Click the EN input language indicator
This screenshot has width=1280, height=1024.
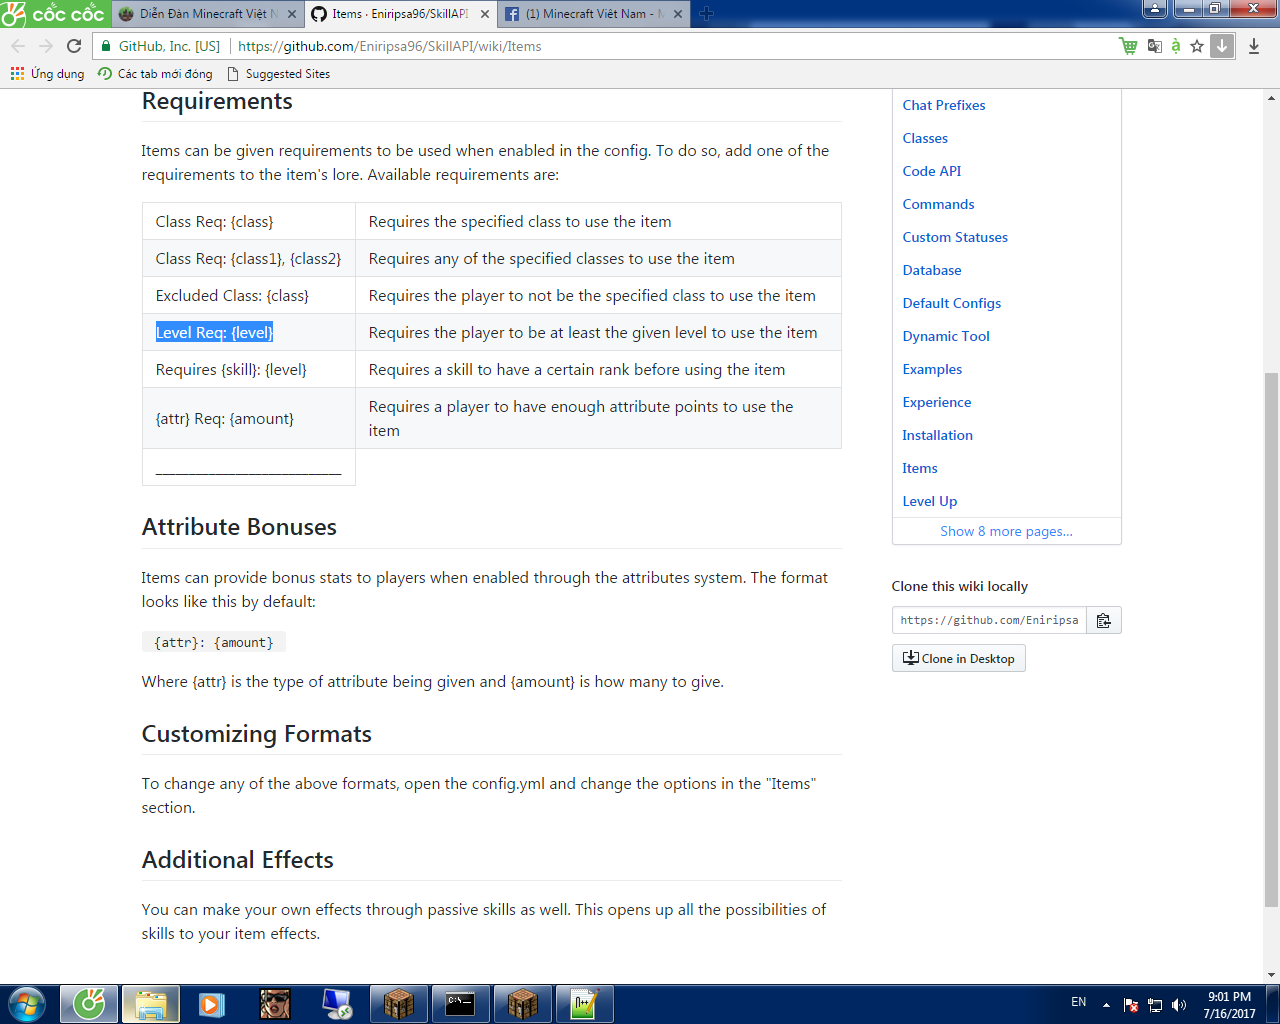point(1078,1002)
